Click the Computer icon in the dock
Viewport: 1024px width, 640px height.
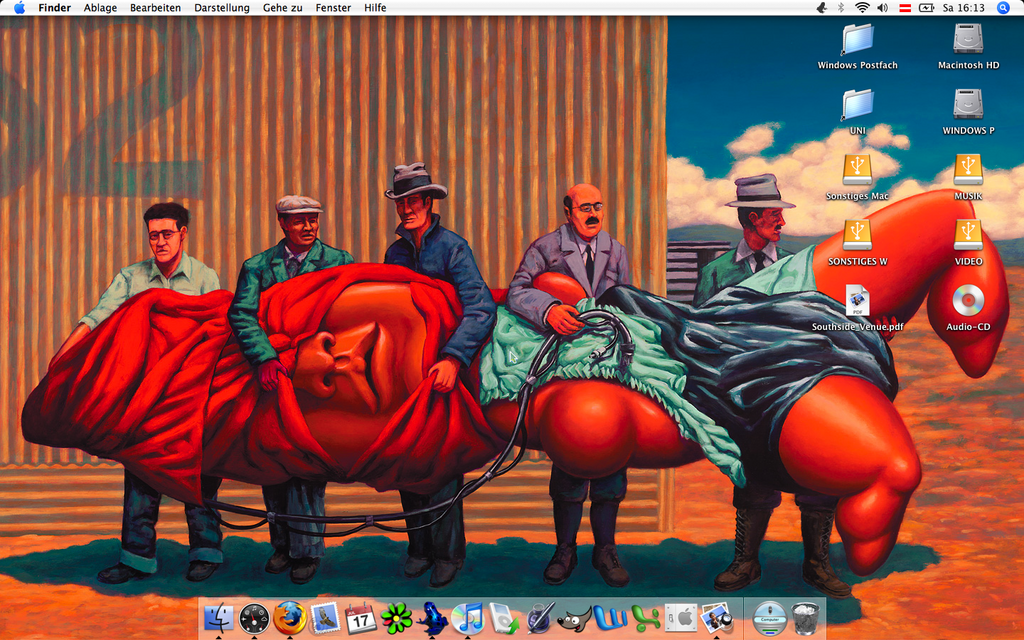pyautogui.click(x=769, y=618)
